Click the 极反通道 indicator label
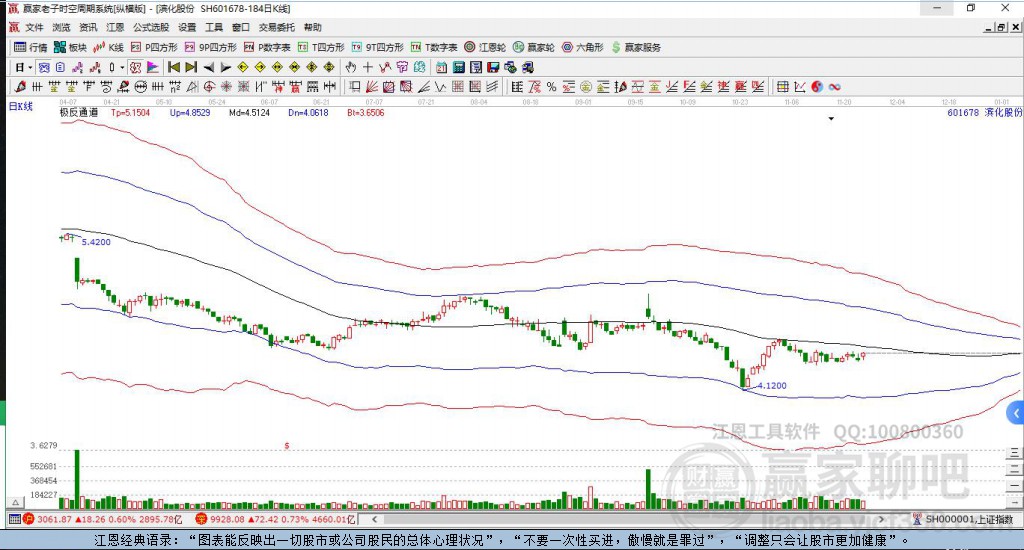Viewport: 1024px width, 550px height. [x=78, y=113]
